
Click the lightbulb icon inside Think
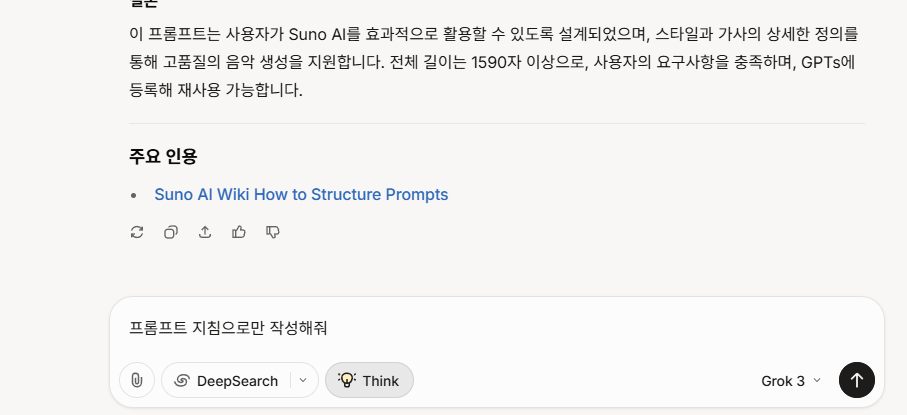[x=346, y=380]
